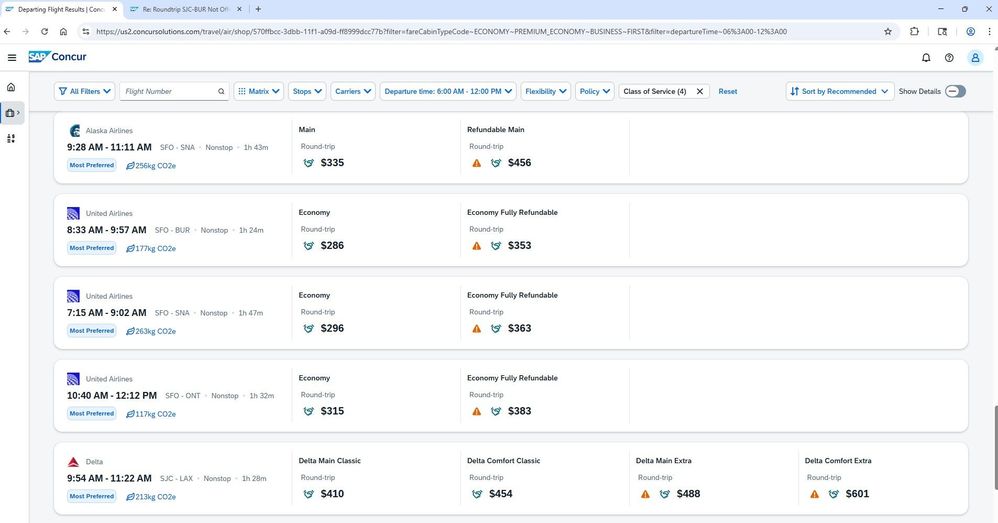The image size is (998, 523).
Task: Click the Alaska Airlines logo
Action: [74, 130]
